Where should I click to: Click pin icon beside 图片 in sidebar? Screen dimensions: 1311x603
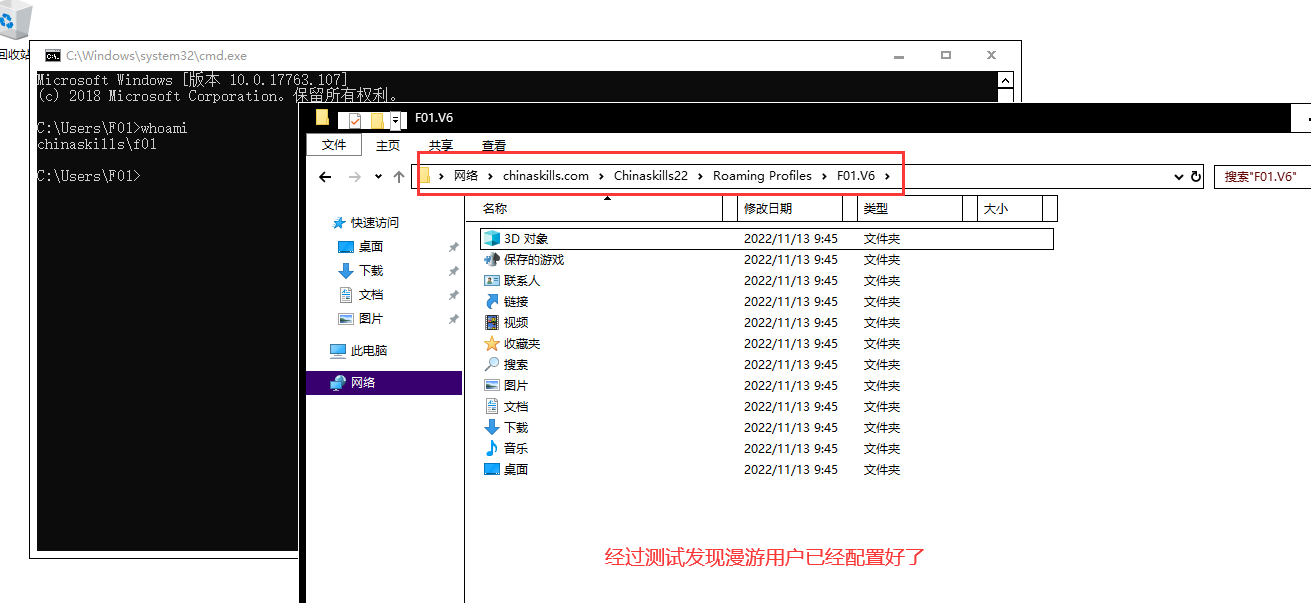453,319
